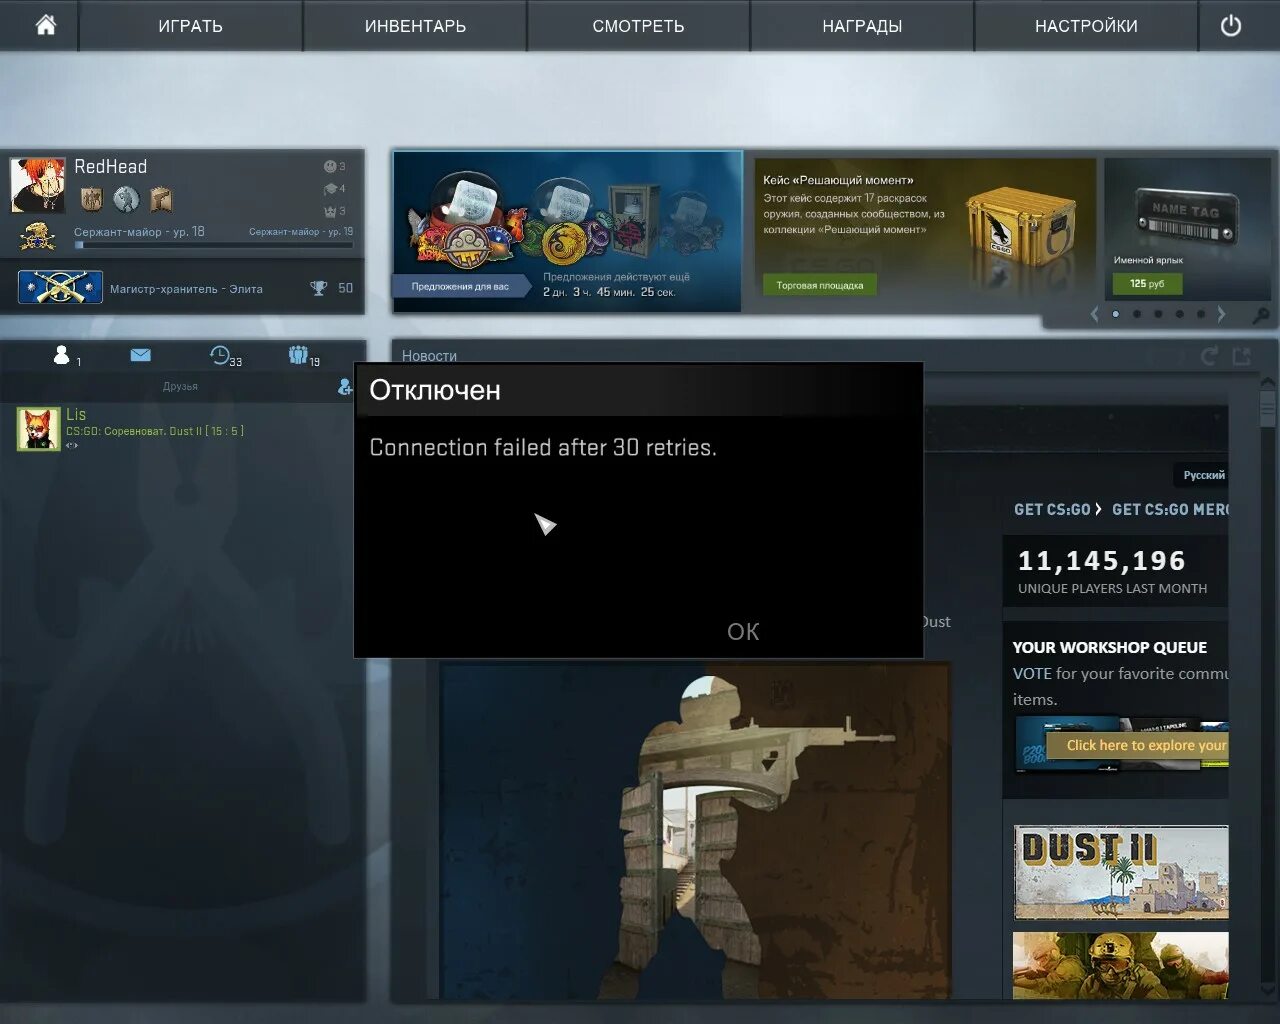The image size is (1280, 1024).
Task: Open the messages envelope tab
Action: click(141, 355)
